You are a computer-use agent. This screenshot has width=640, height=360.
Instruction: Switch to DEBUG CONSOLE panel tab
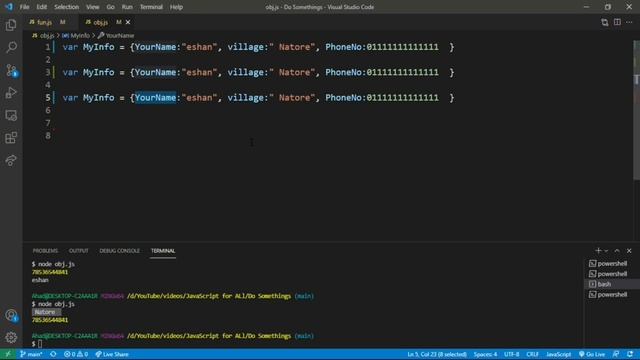click(120, 251)
